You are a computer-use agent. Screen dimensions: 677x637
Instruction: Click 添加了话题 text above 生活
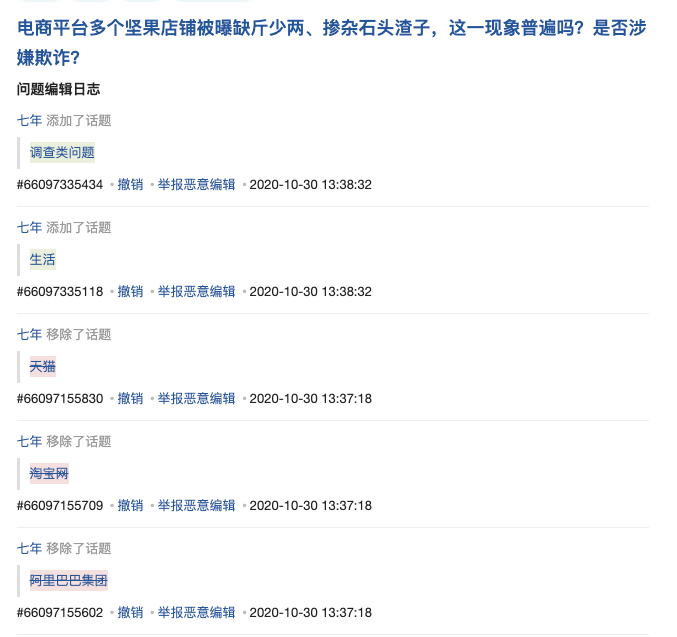[79, 227]
